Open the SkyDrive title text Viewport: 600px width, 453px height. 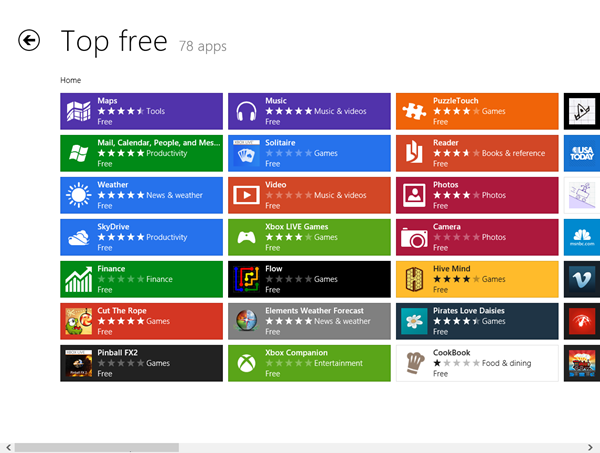[x=113, y=226]
